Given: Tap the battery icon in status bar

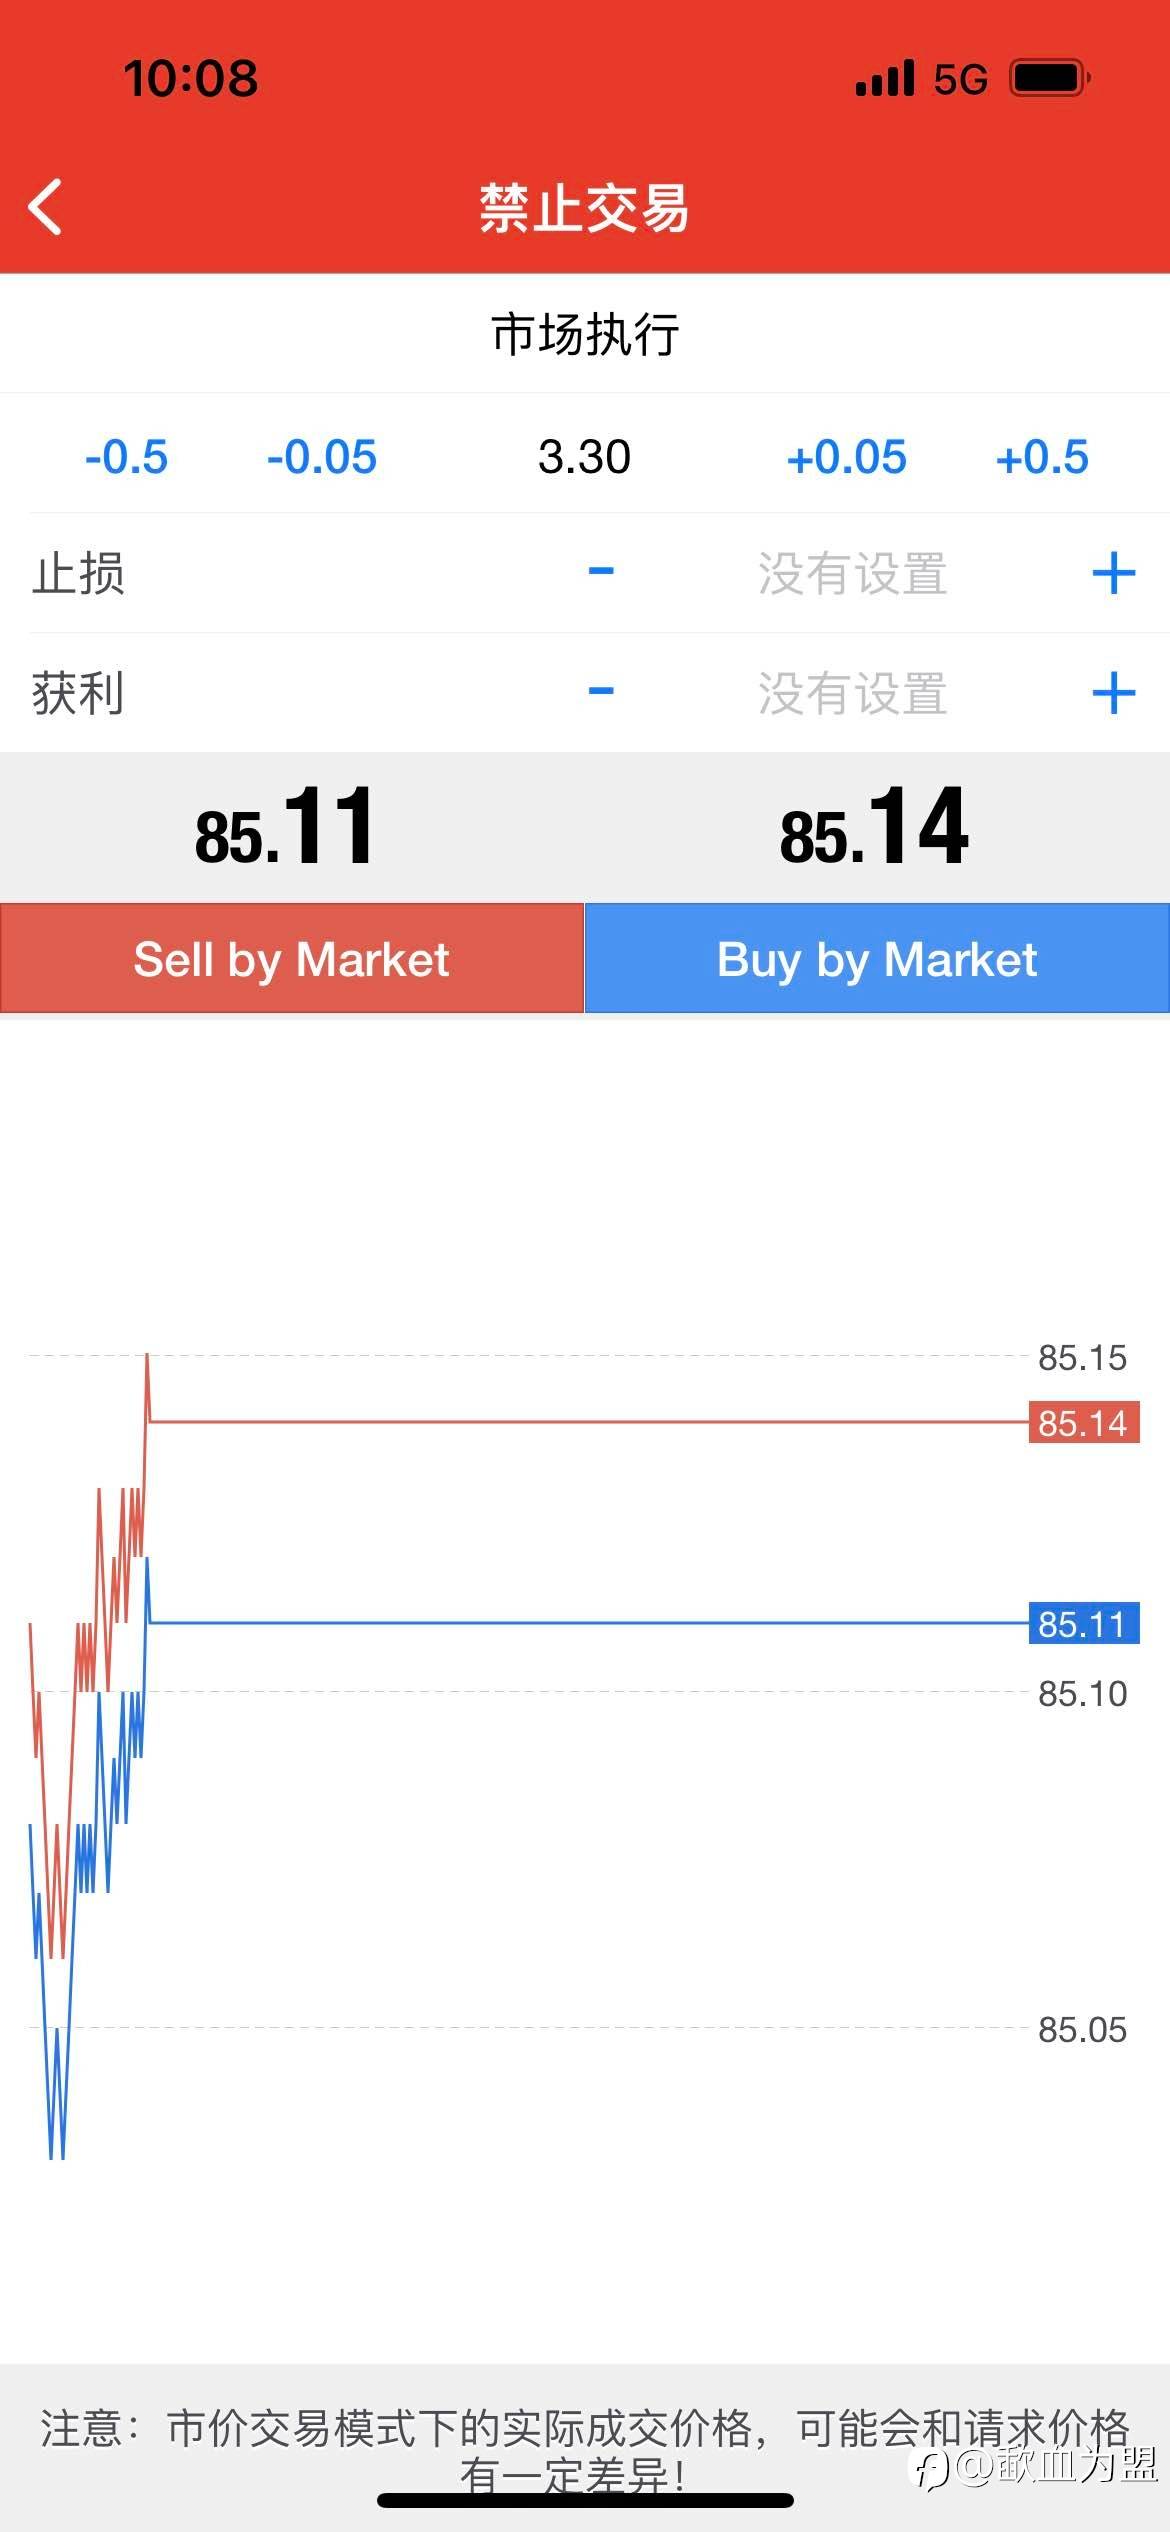Looking at the screenshot, I should pos(1049,78).
